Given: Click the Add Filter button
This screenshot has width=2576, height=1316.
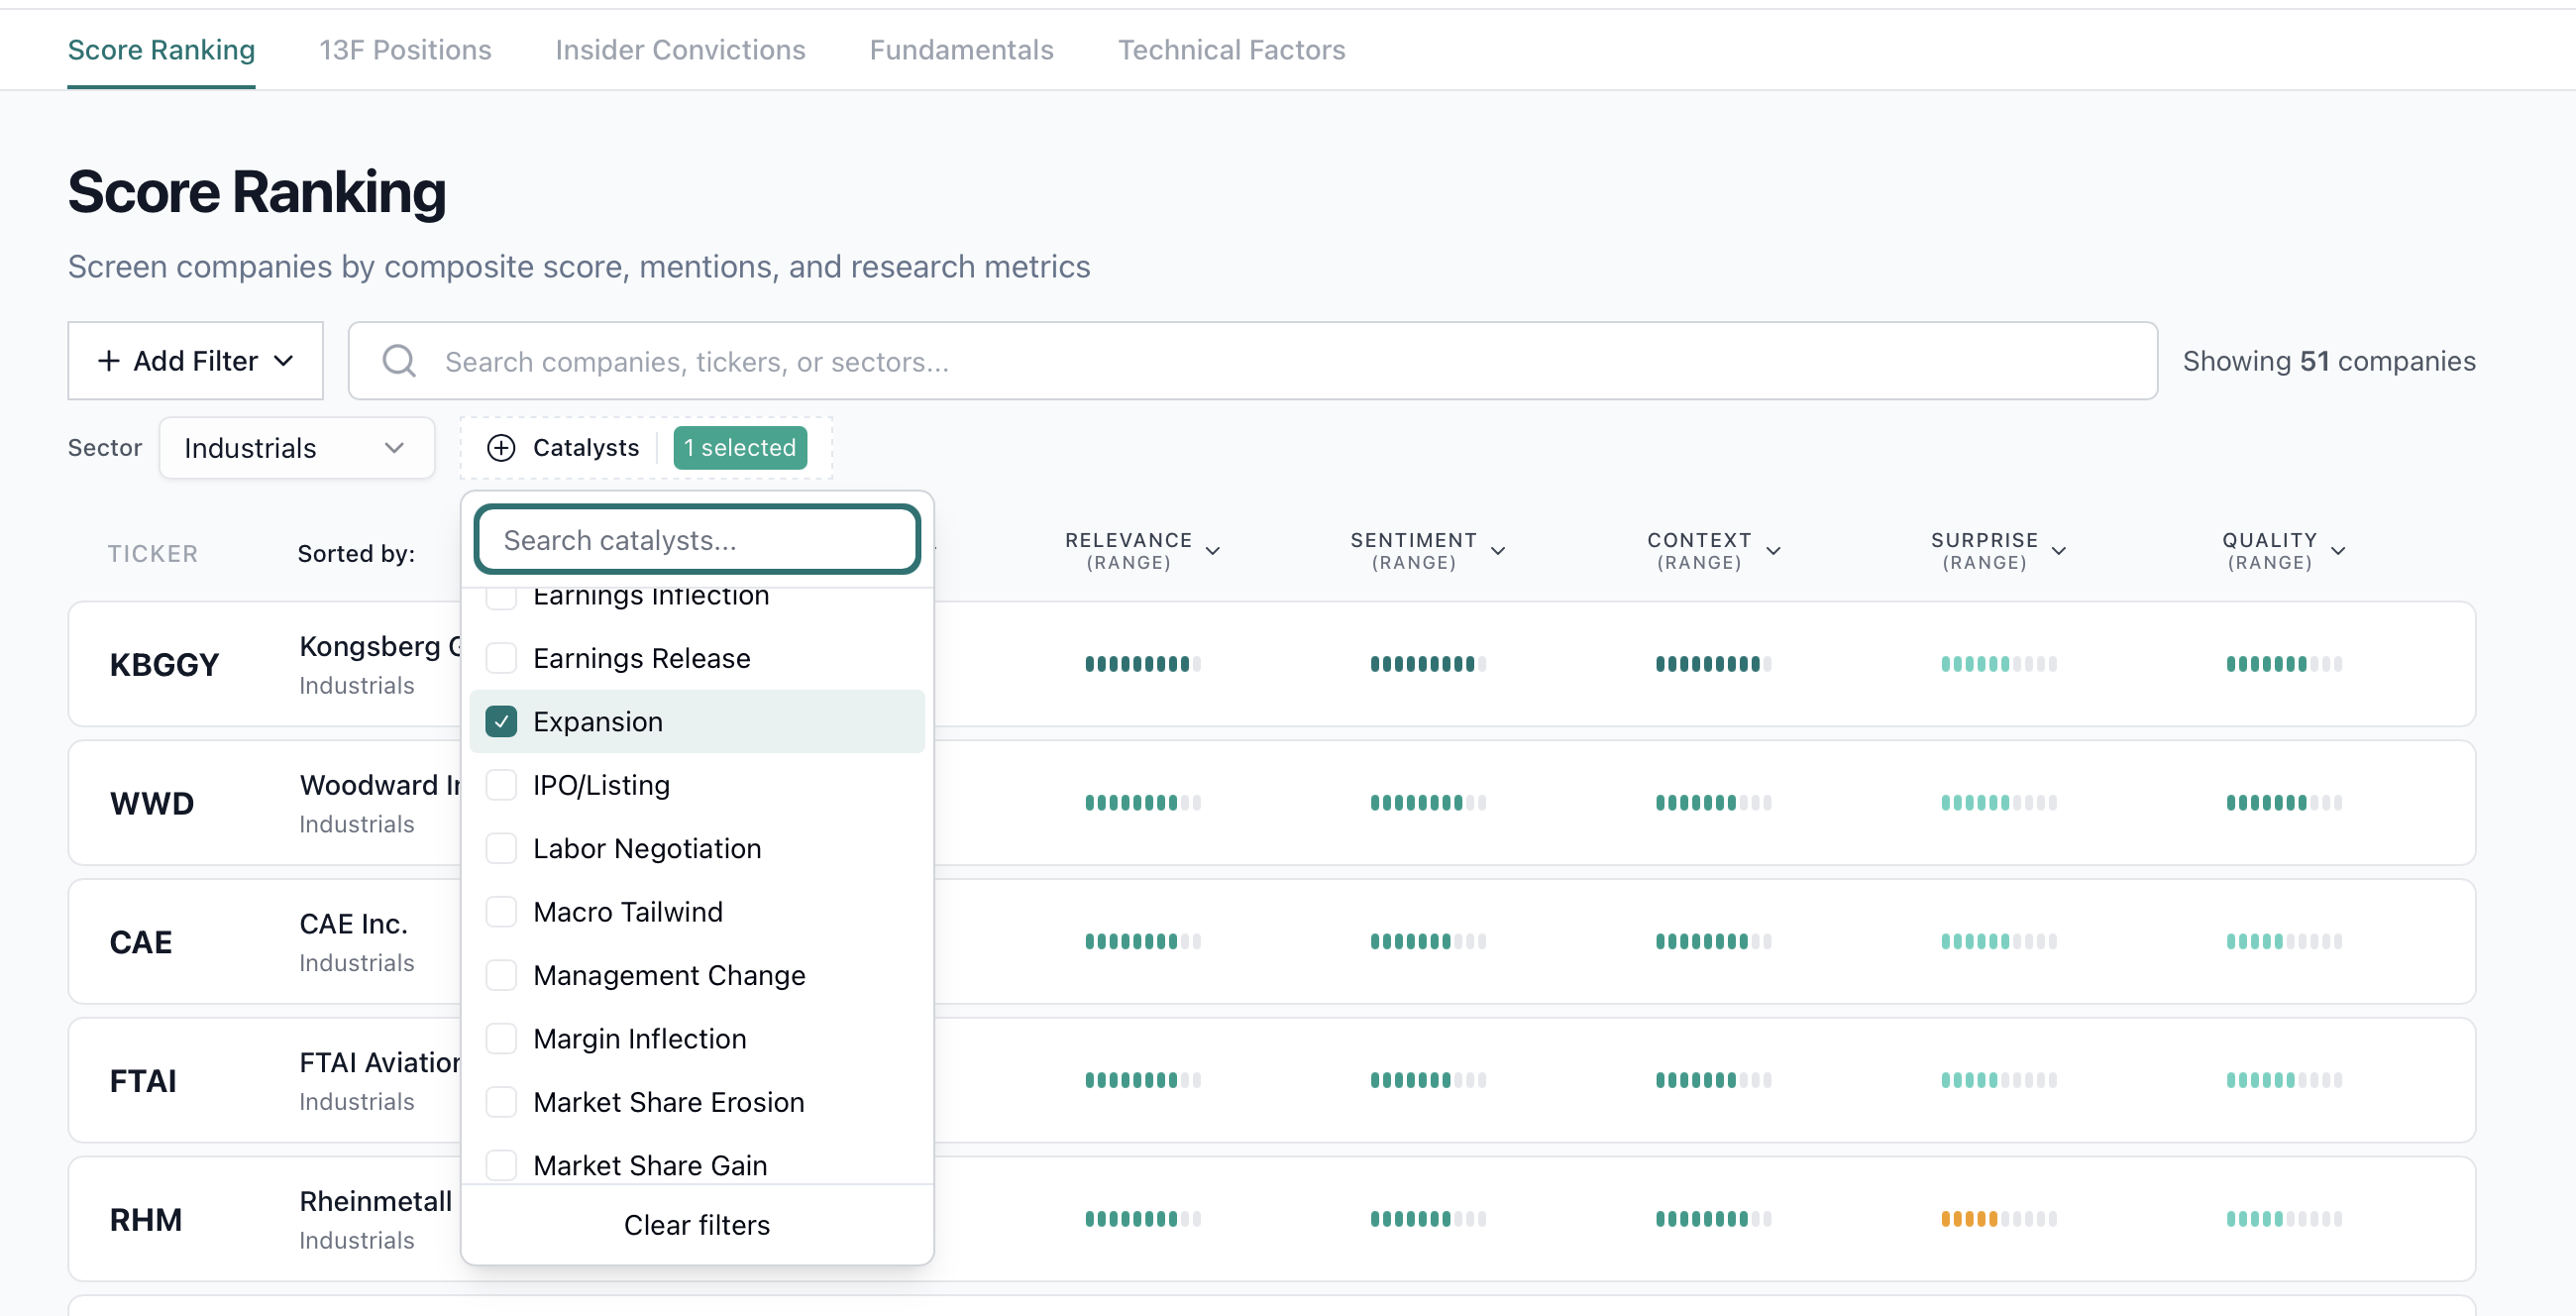Looking at the screenshot, I should point(195,361).
